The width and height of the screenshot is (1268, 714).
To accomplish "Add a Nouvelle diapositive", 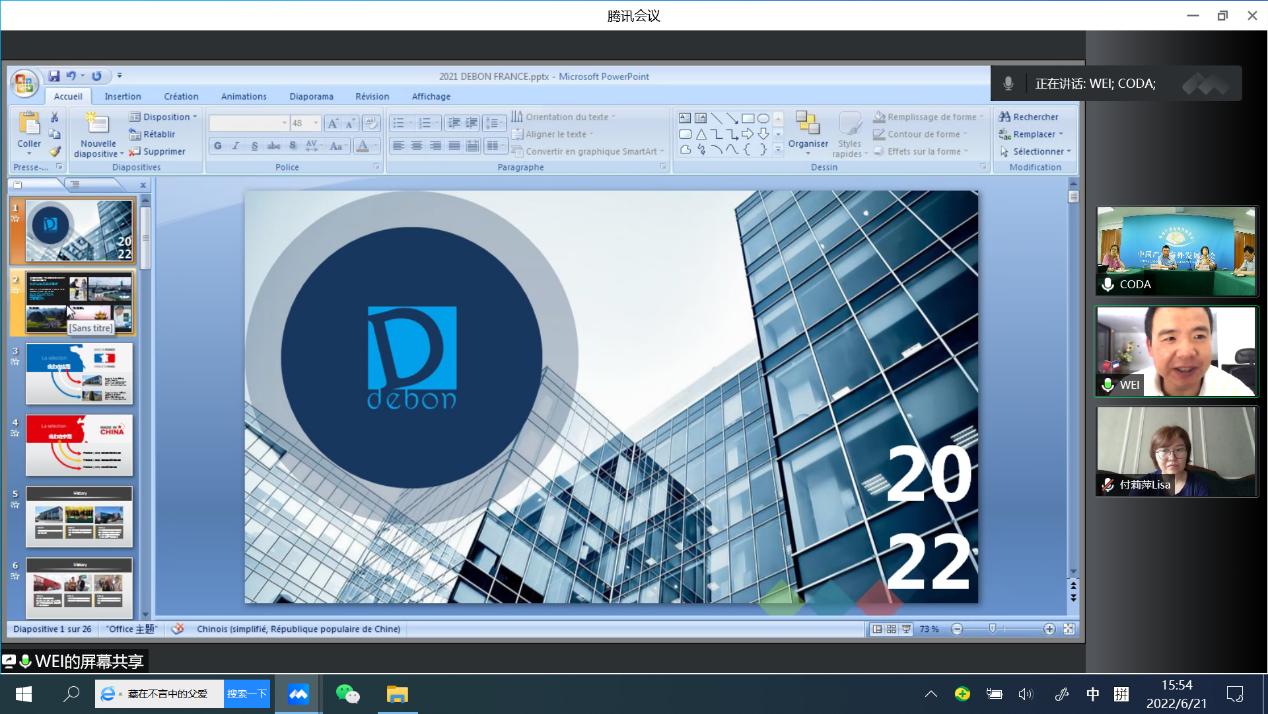I will [98, 134].
